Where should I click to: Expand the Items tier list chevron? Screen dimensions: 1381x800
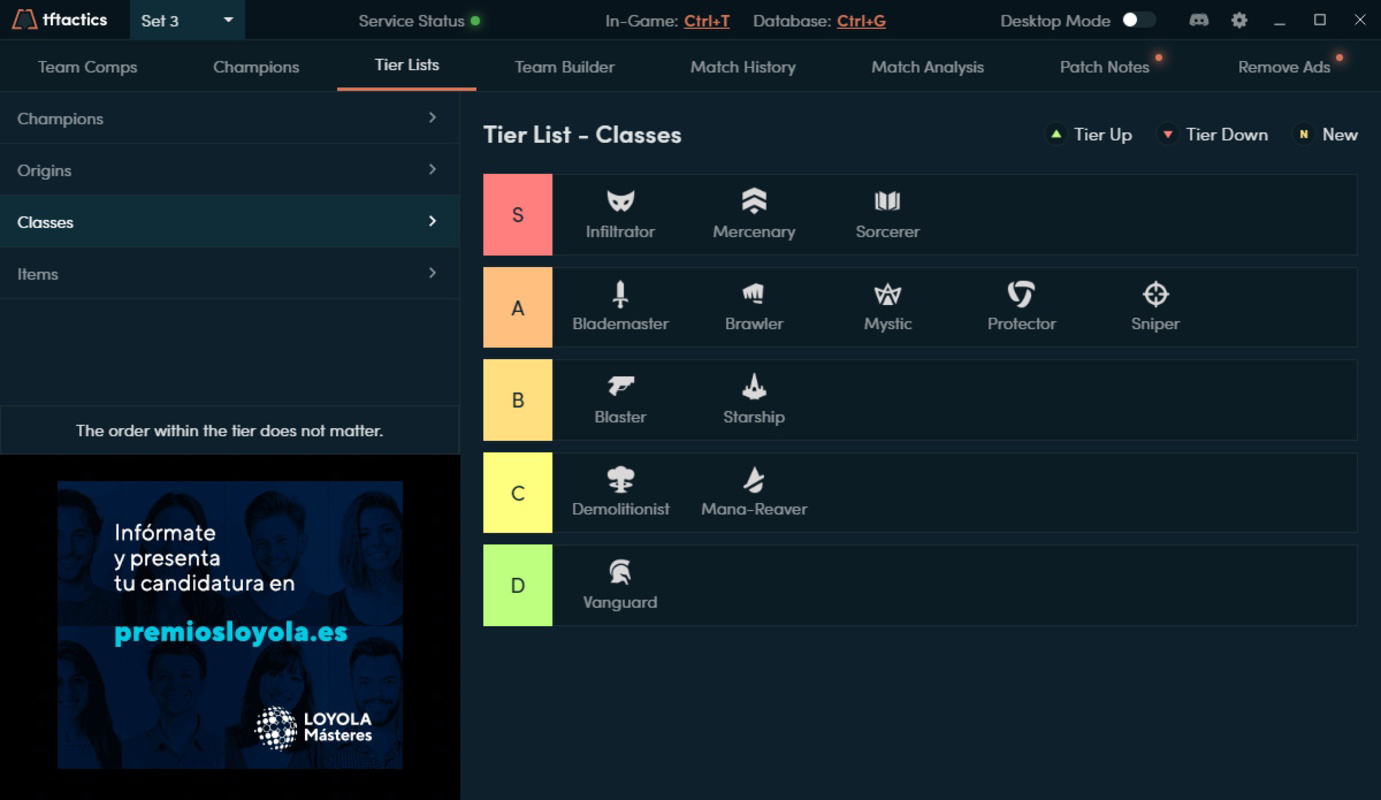(432, 273)
